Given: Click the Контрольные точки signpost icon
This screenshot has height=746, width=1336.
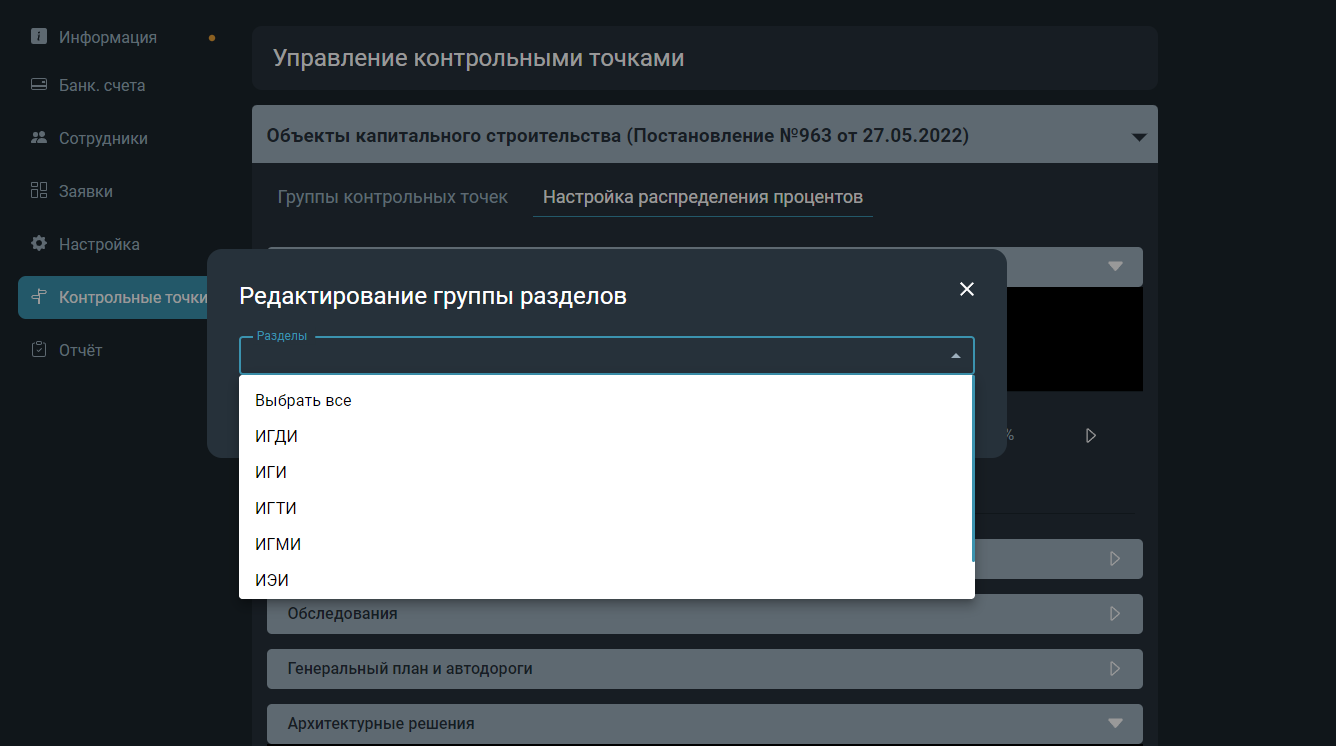Looking at the screenshot, I should [39, 297].
